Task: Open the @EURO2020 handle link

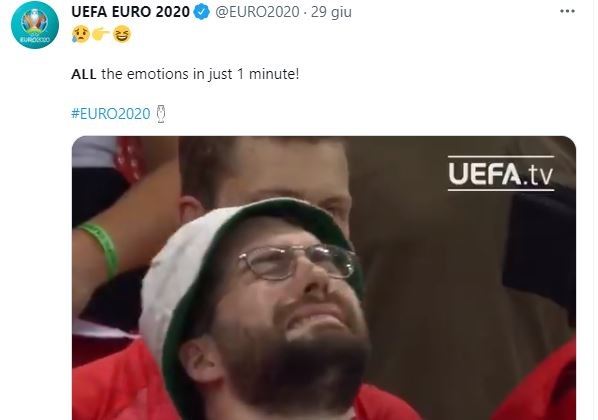Action: pos(257,12)
